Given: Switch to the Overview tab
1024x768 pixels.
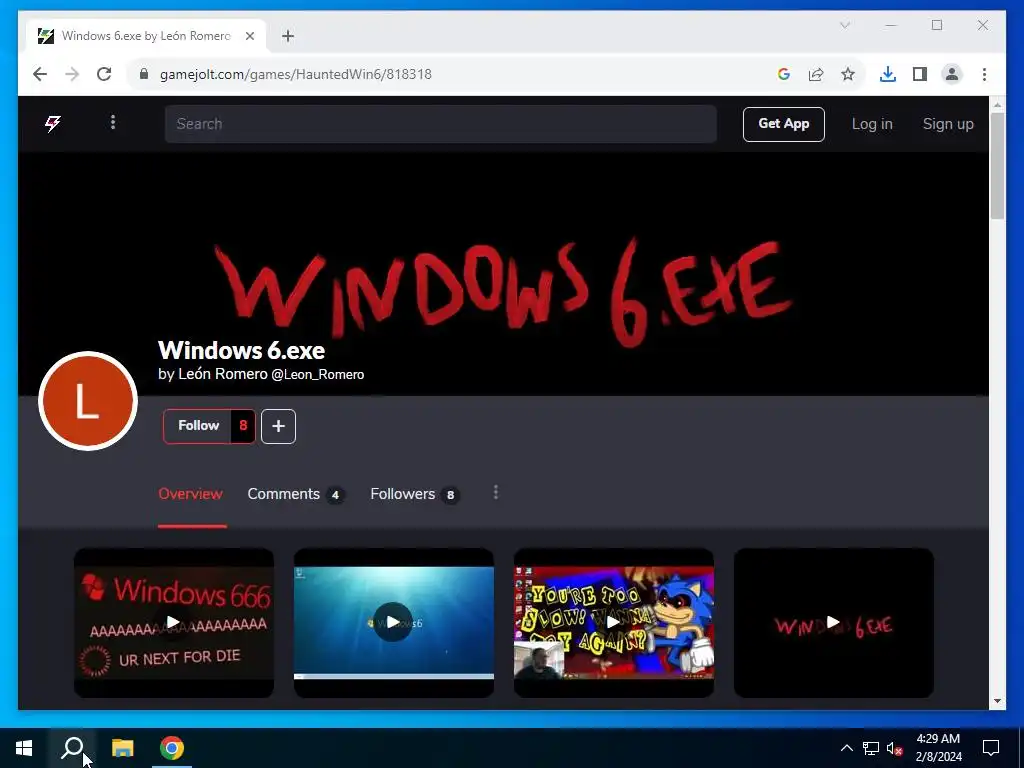Looking at the screenshot, I should (191, 494).
